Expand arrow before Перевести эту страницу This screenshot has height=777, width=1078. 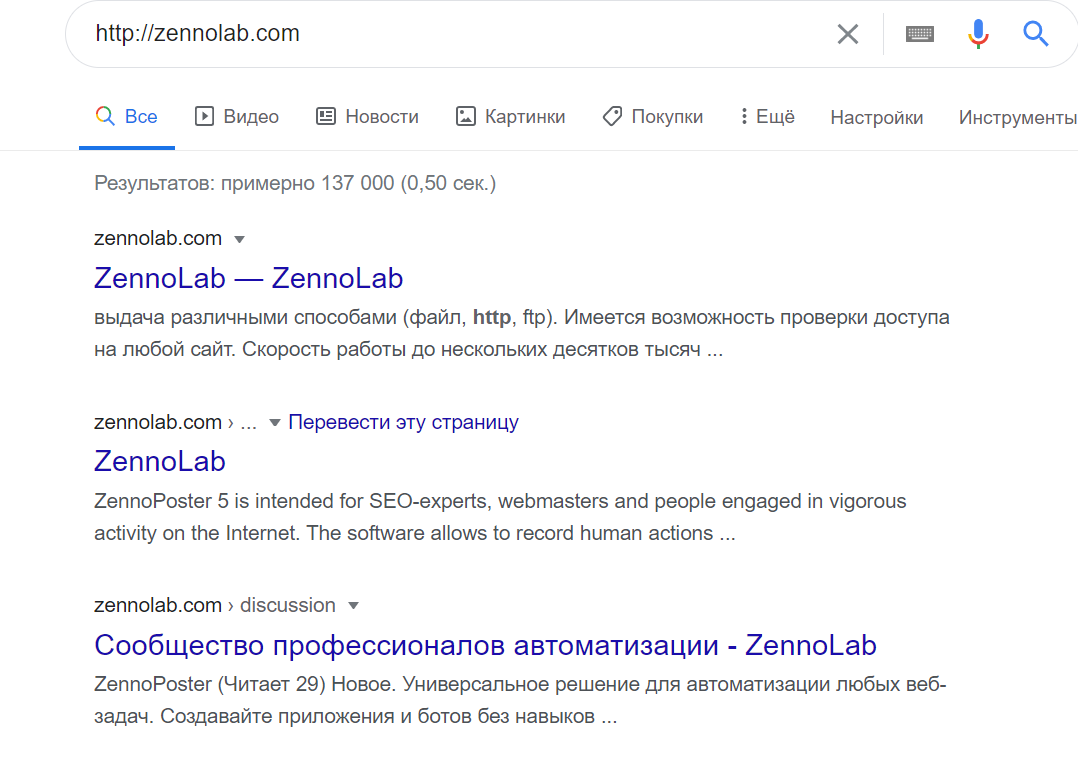click(274, 422)
